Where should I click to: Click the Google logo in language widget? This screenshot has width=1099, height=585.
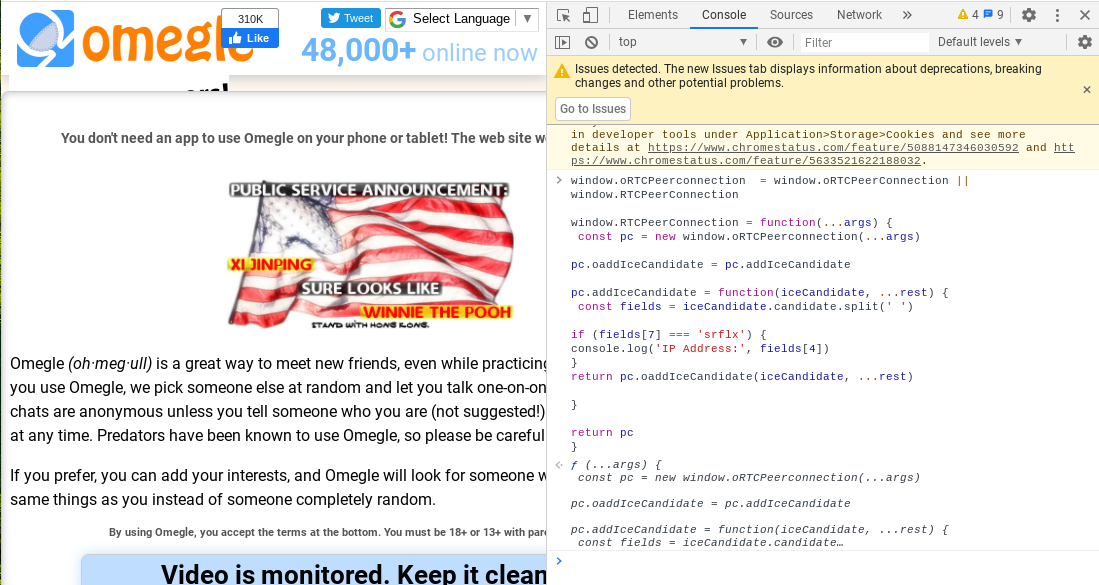click(397, 19)
